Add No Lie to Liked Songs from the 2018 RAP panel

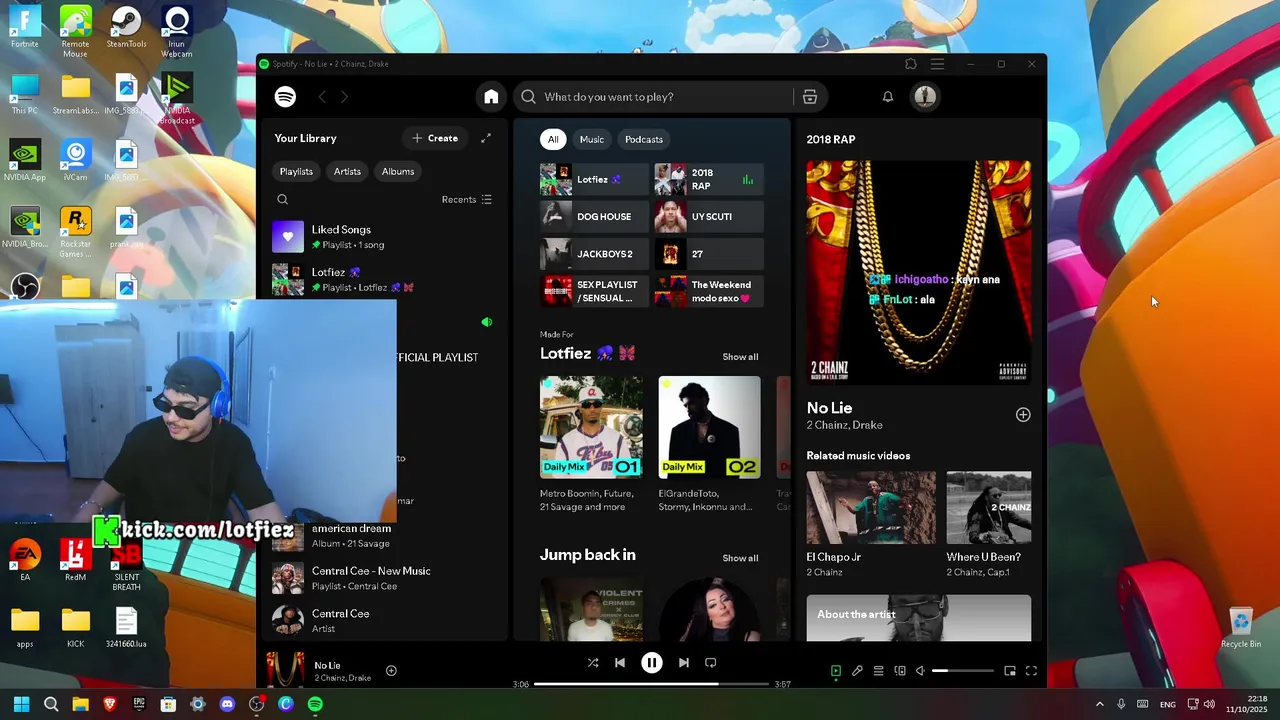click(1023, 415)
